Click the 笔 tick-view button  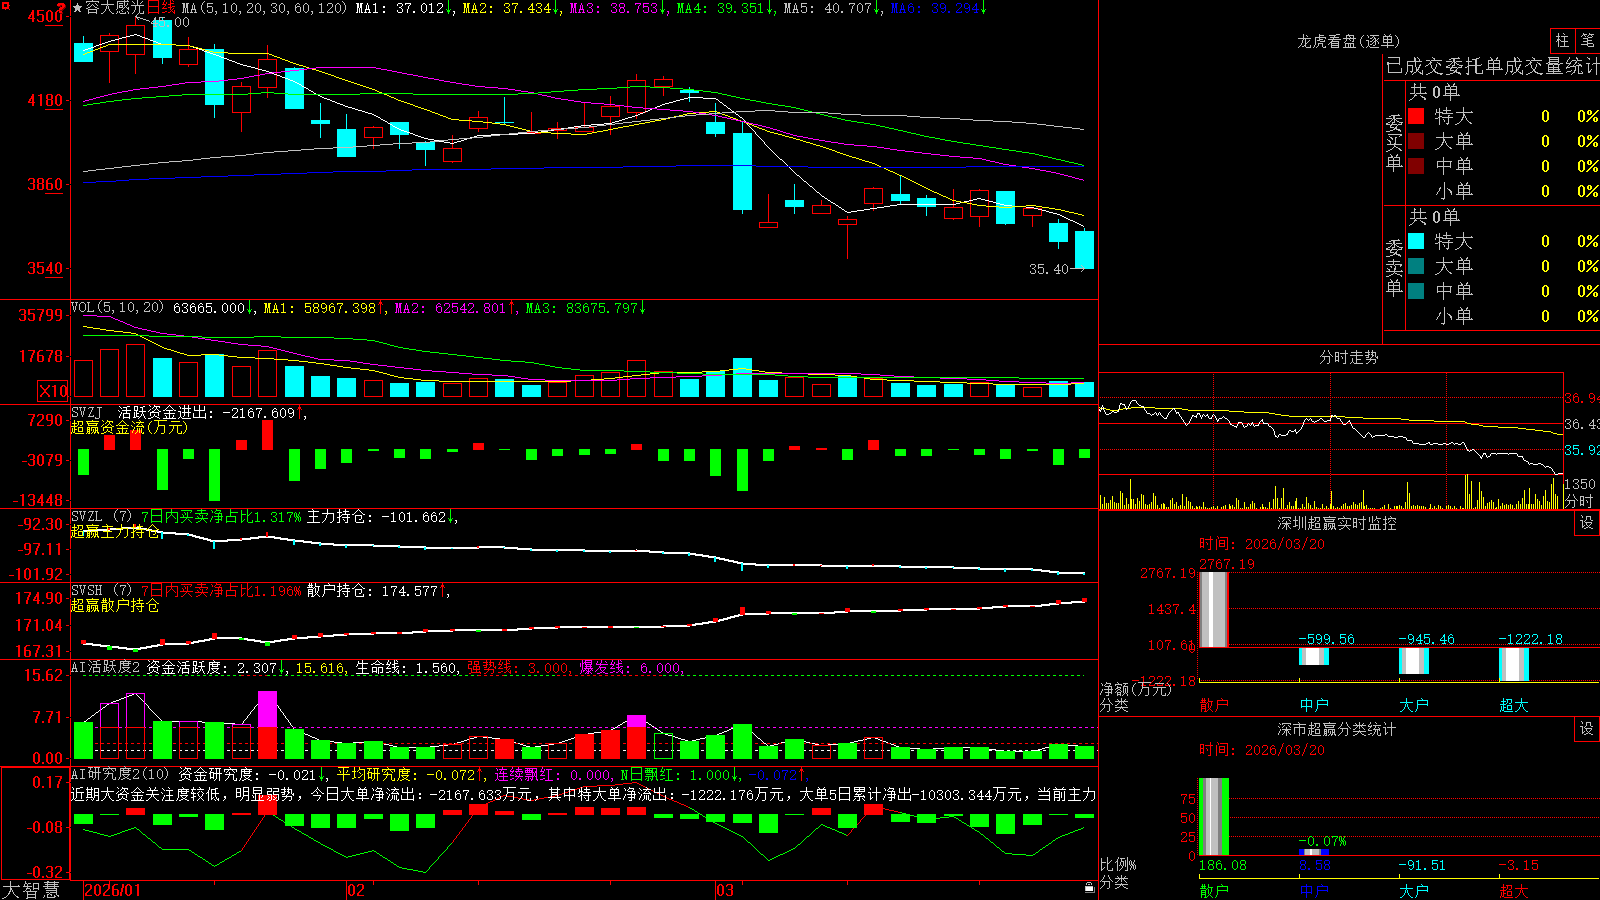point(1587,41)
